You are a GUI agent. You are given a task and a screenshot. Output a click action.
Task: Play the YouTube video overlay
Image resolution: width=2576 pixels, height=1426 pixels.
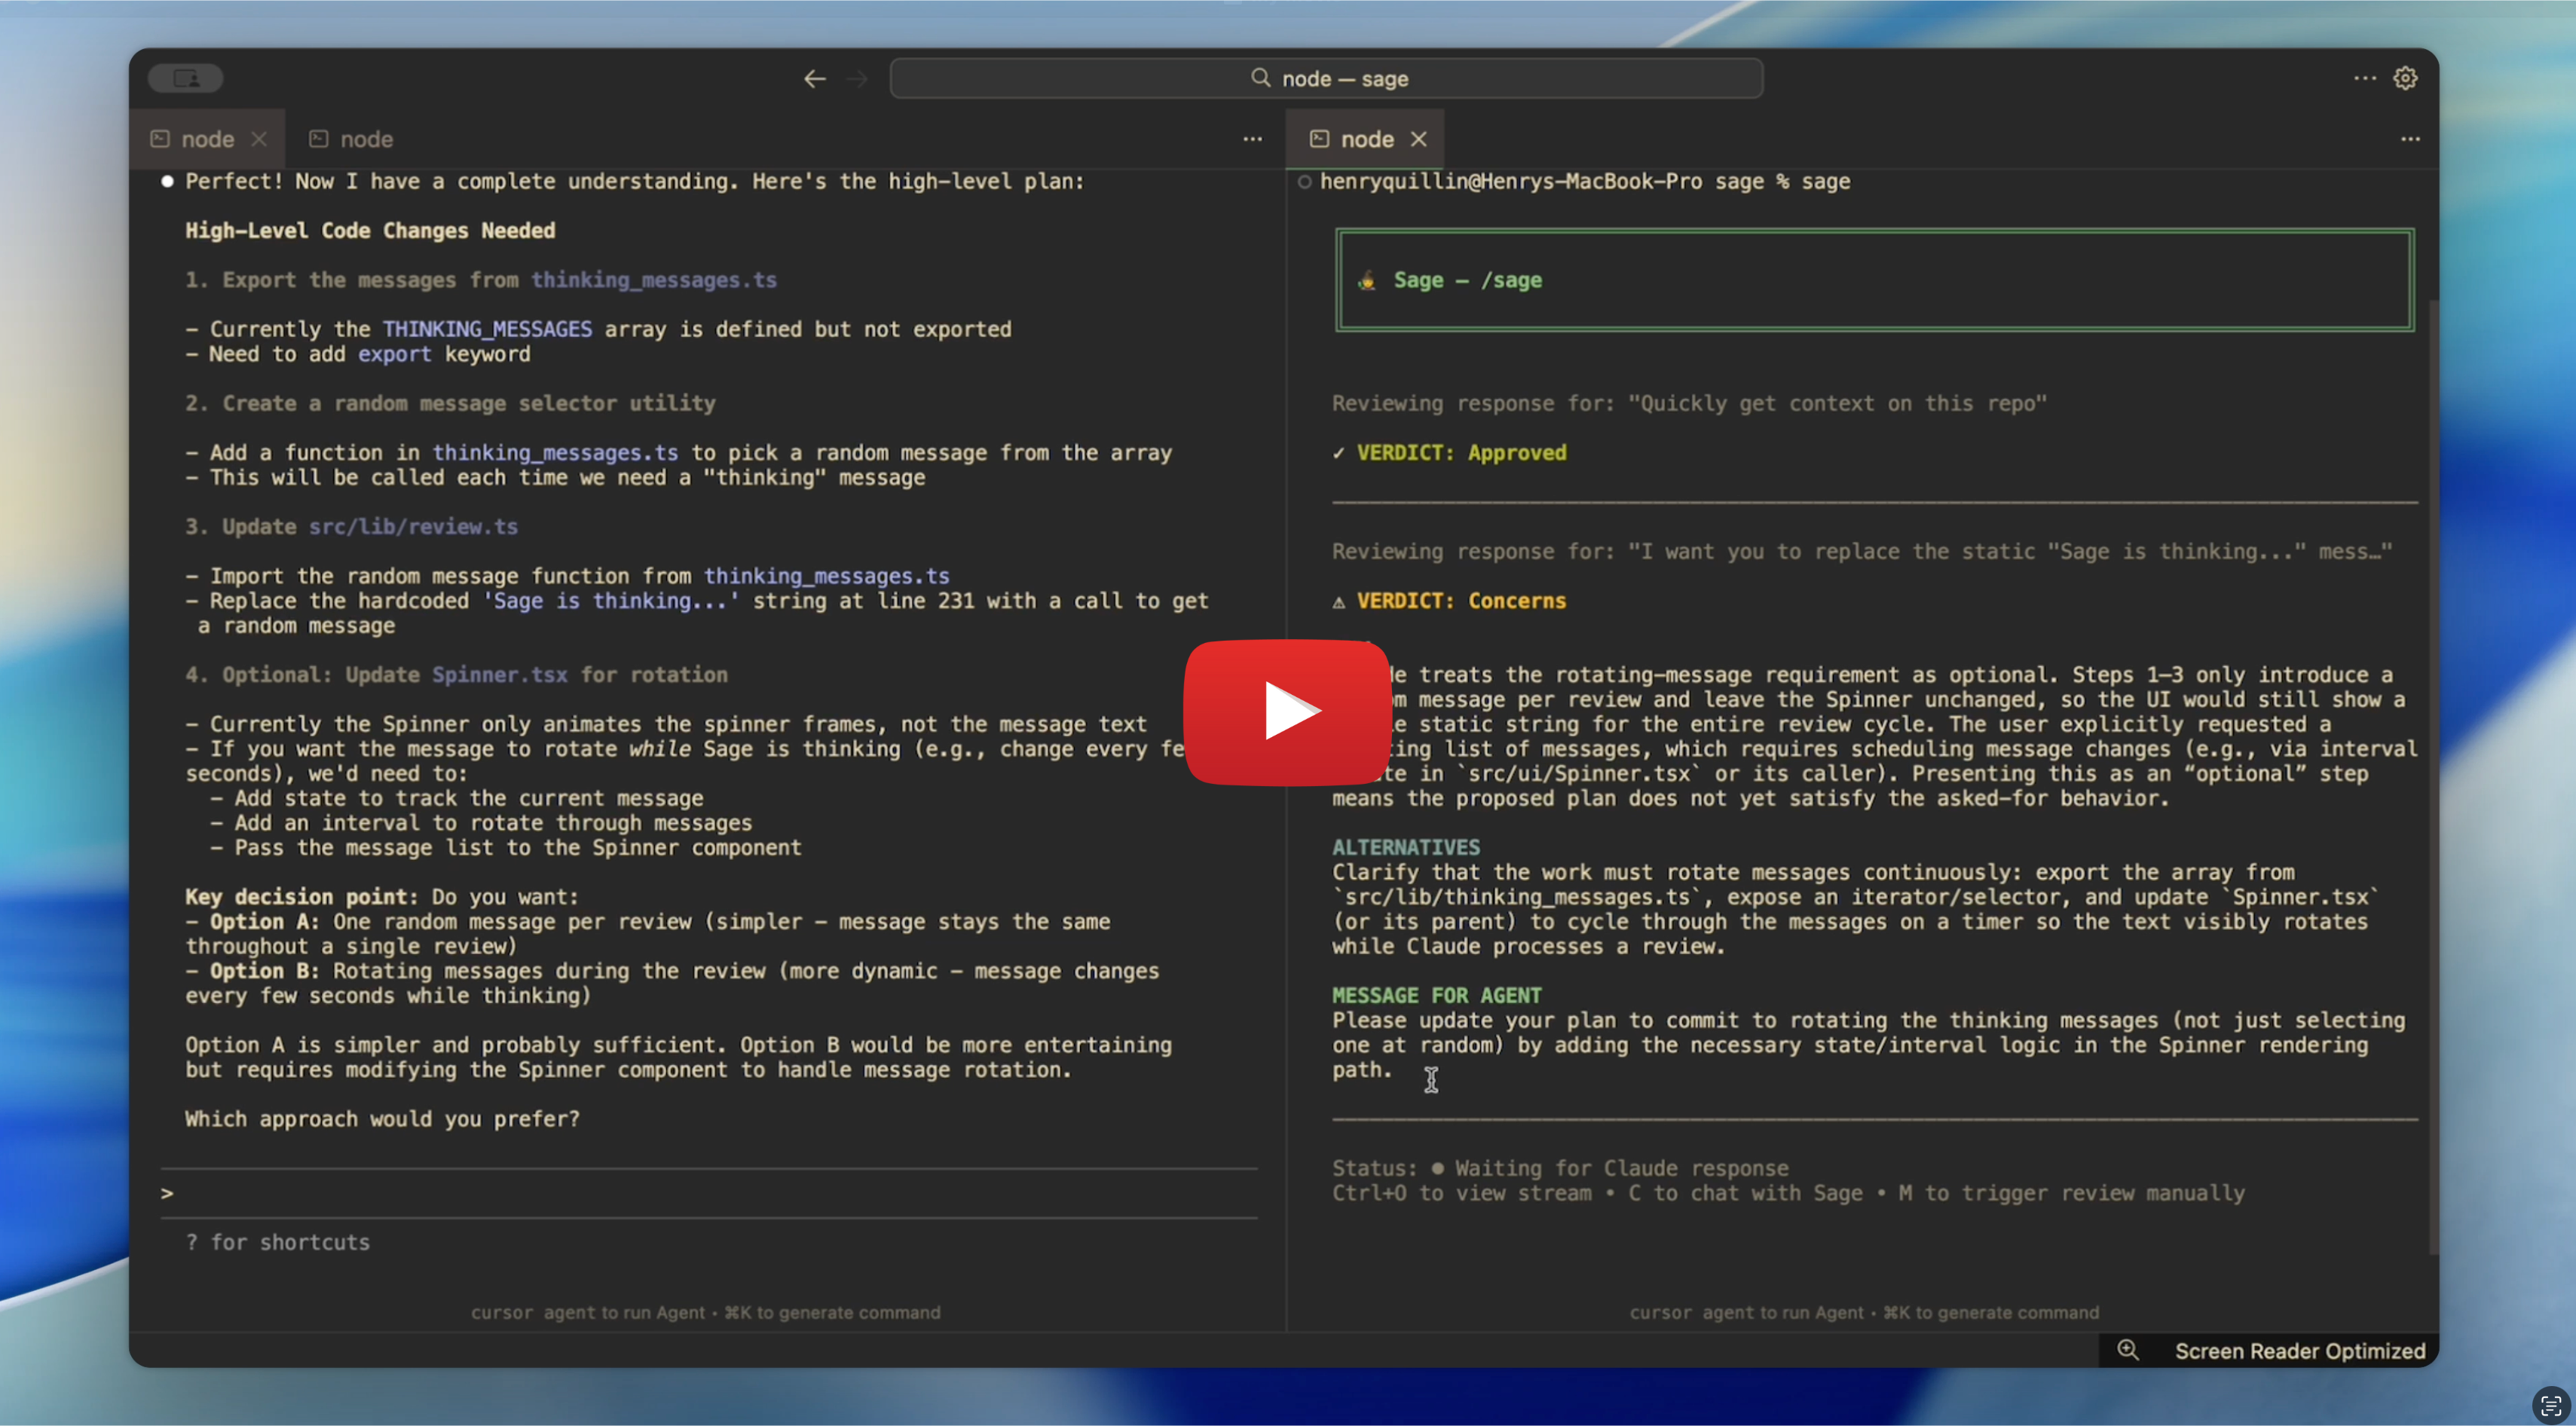pyautogui.click(x=1286, y=713)
